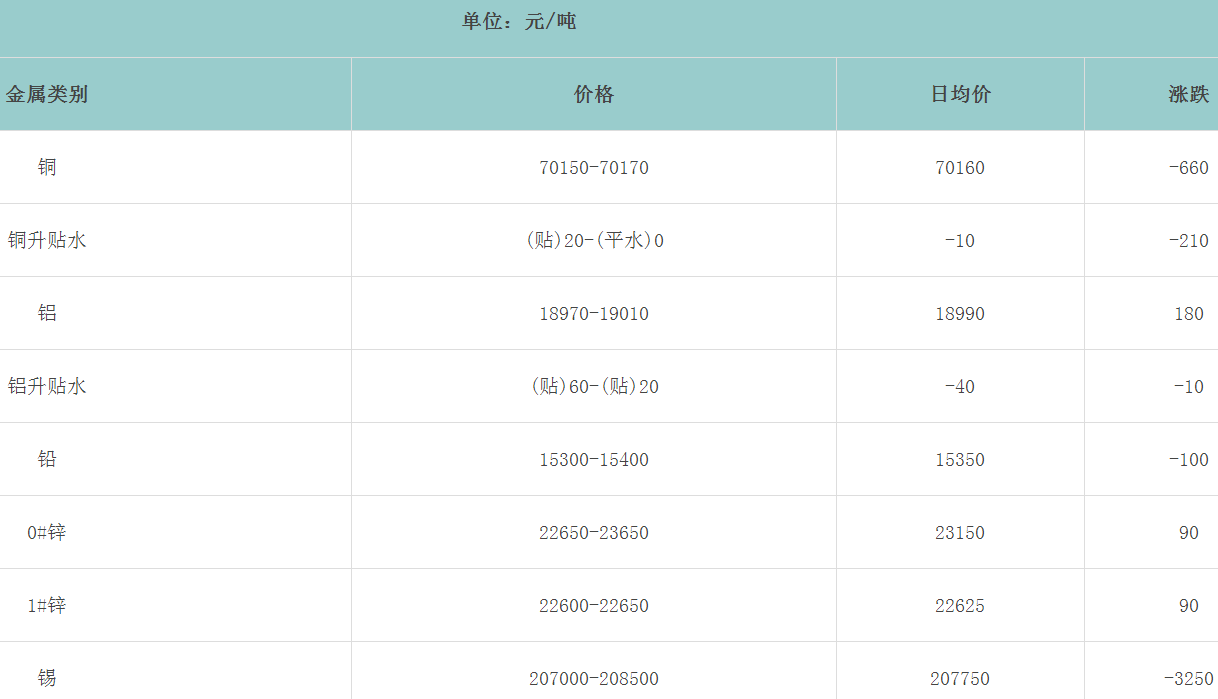Click the 价格 column header
Viewport: 1218px width, 699px height.
[594, 95]
